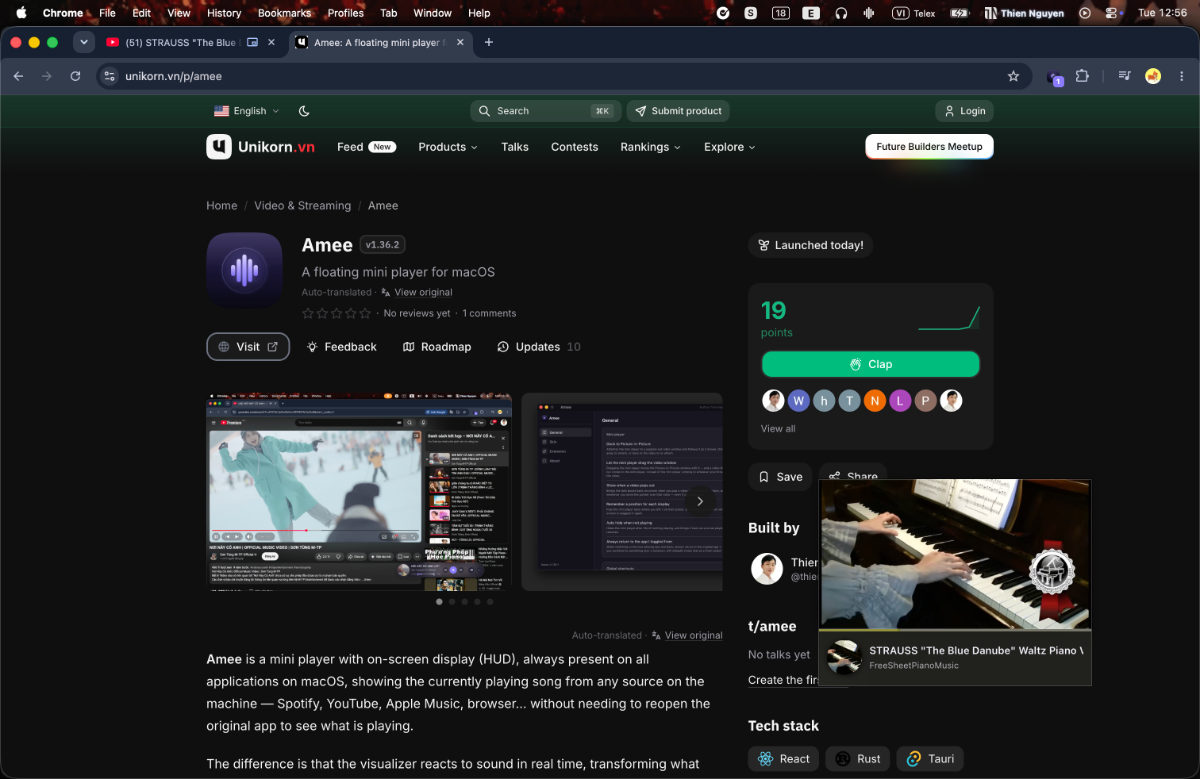Viewport: 1200px width, 779px height.
Task: Click the green Clap button
Action: click(x=871, y=364)
